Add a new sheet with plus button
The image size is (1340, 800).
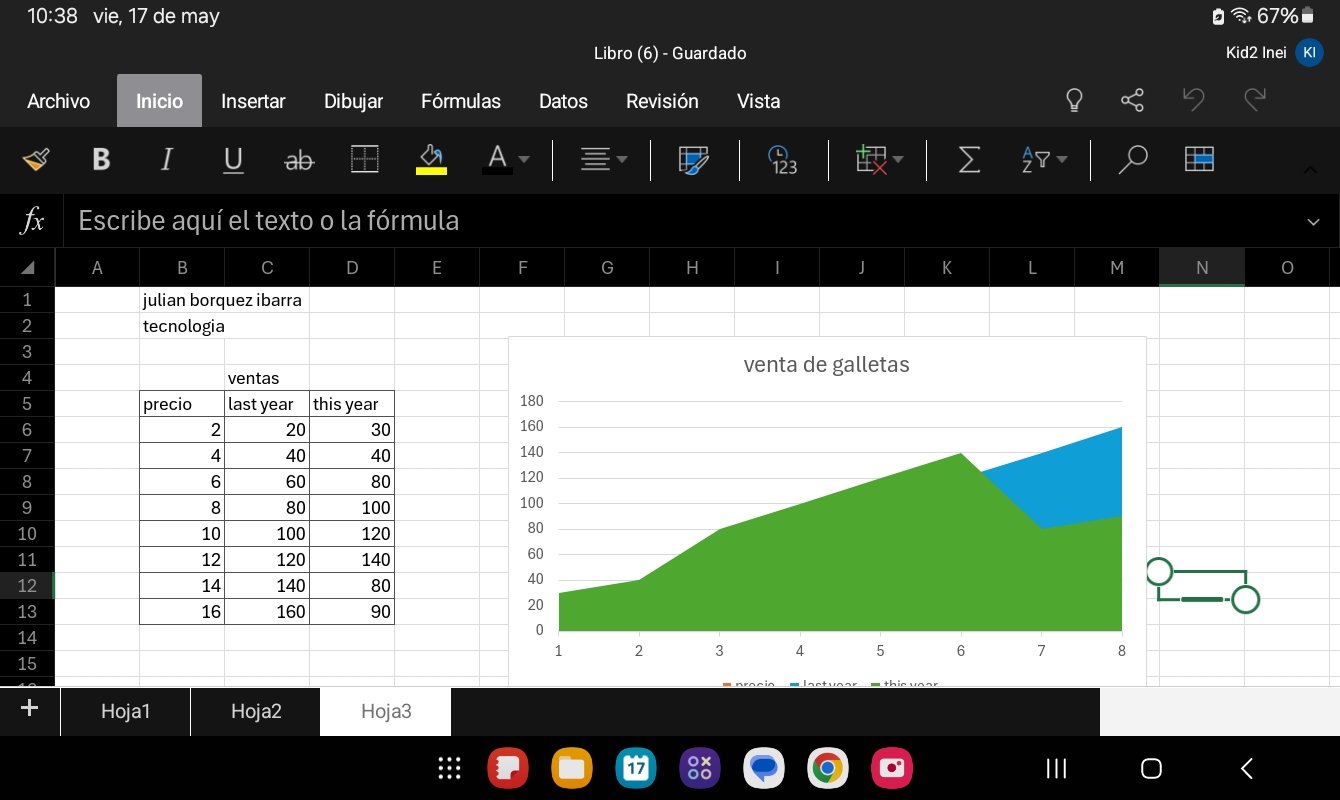[29, 709]
